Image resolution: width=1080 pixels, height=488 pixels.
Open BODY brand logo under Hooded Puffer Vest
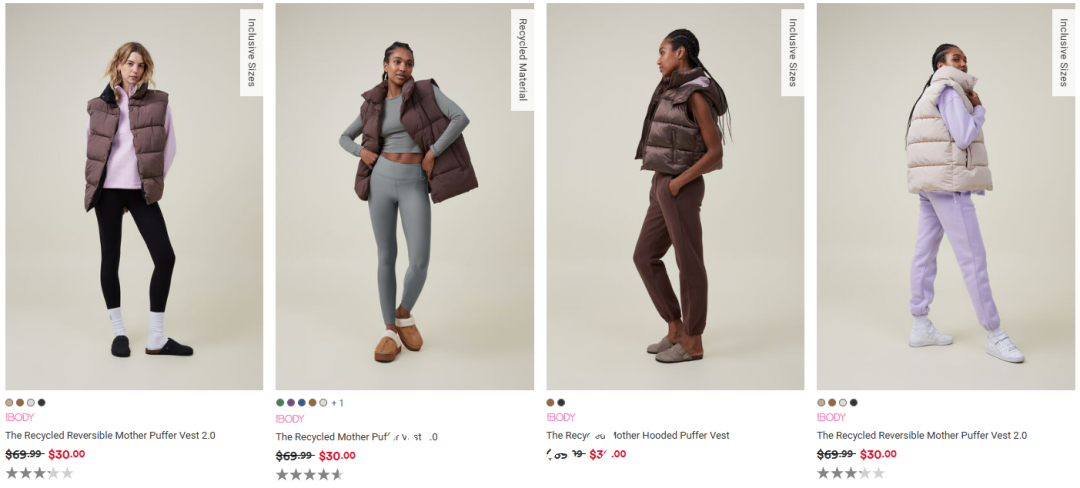[x=561, y=417]
